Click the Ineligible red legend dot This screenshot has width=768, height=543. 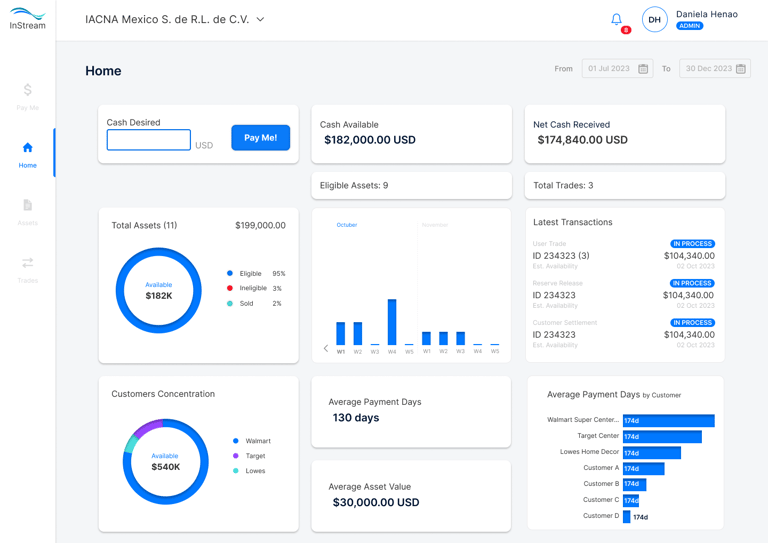point(230,288)
